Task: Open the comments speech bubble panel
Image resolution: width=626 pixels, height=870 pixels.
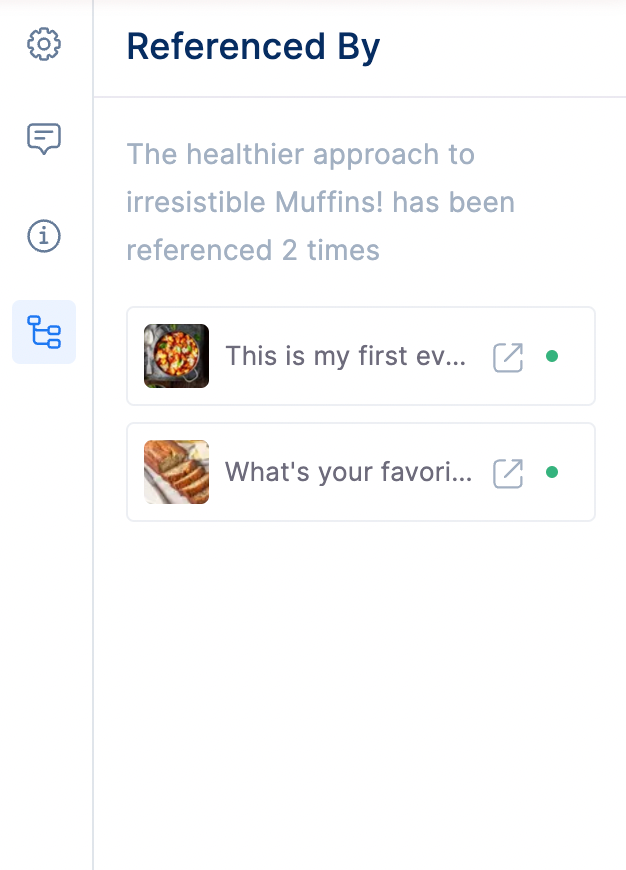Action: pyautogui.click(x=44, y=139)
